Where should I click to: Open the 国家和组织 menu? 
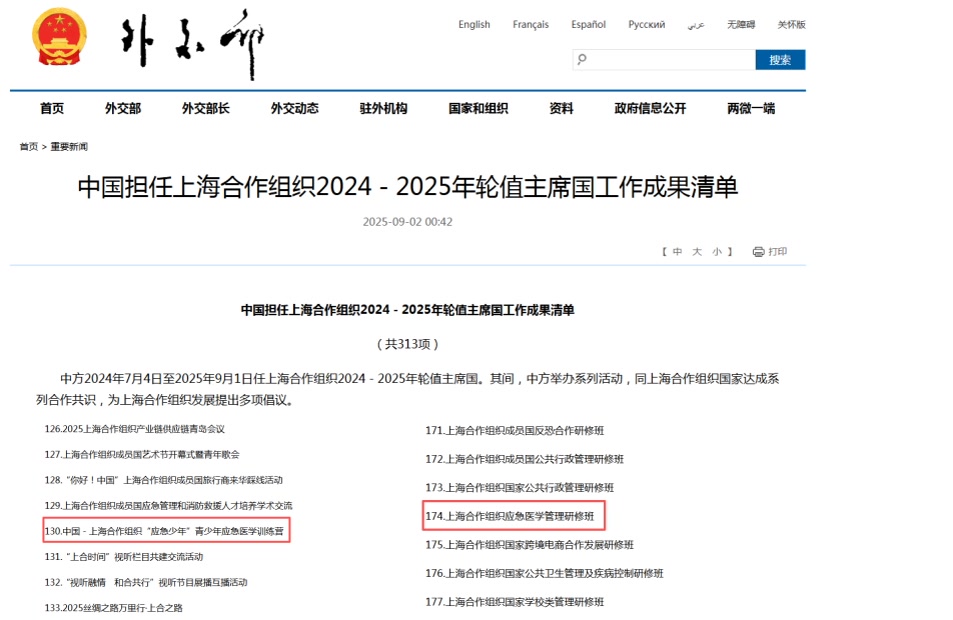point(478,109)
